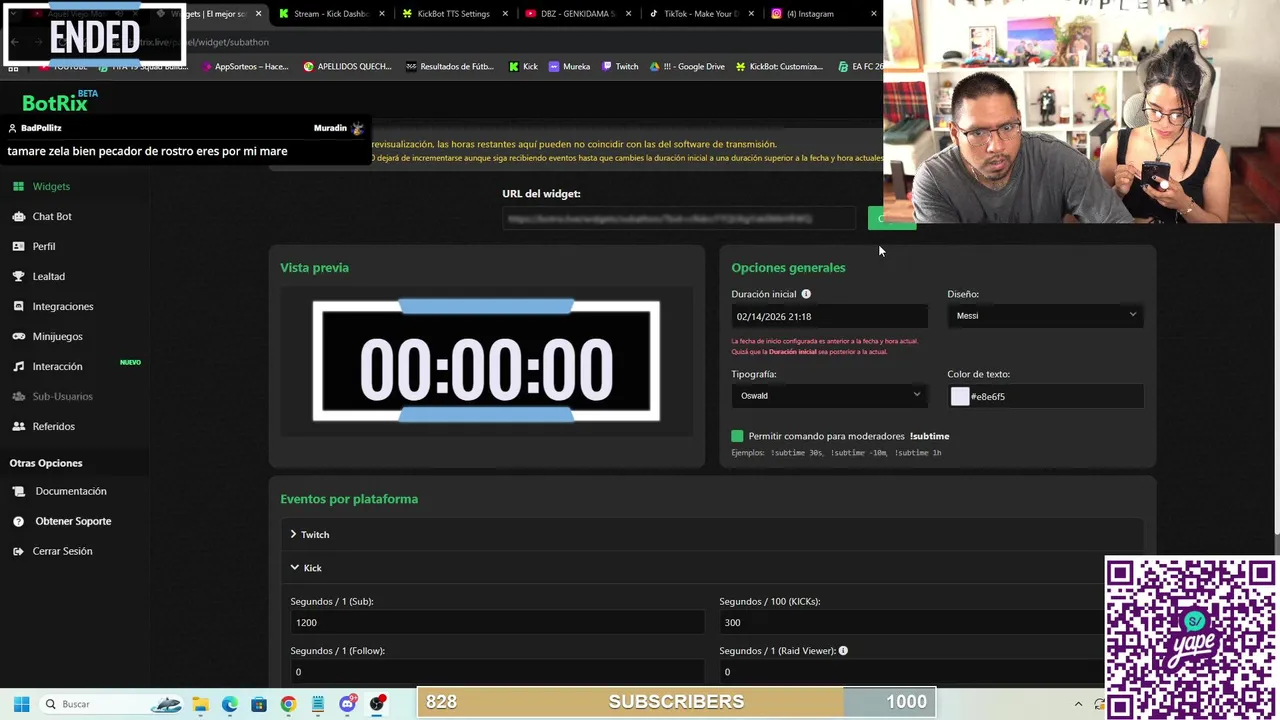
Task: Open the APELLIDOS QUECH bookmark
Action: [348, 66]
